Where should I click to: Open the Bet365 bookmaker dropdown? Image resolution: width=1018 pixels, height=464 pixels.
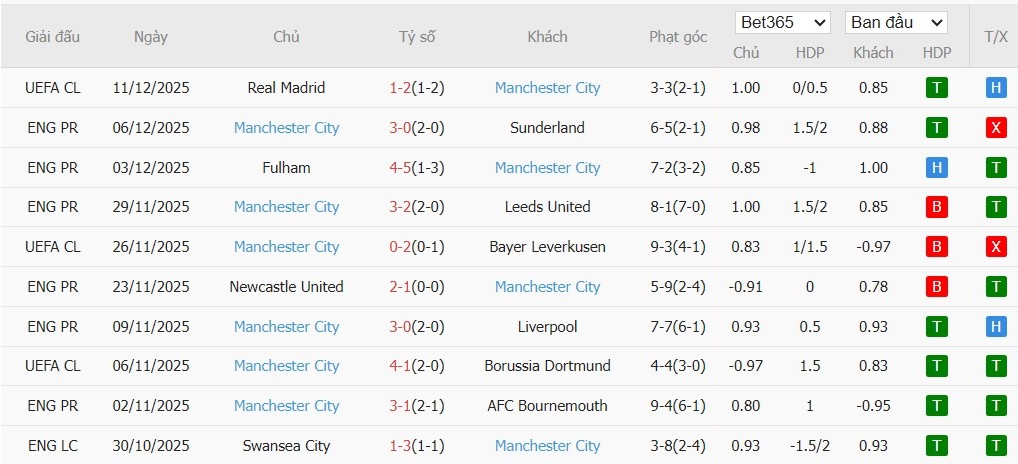[x=783, y=22]
